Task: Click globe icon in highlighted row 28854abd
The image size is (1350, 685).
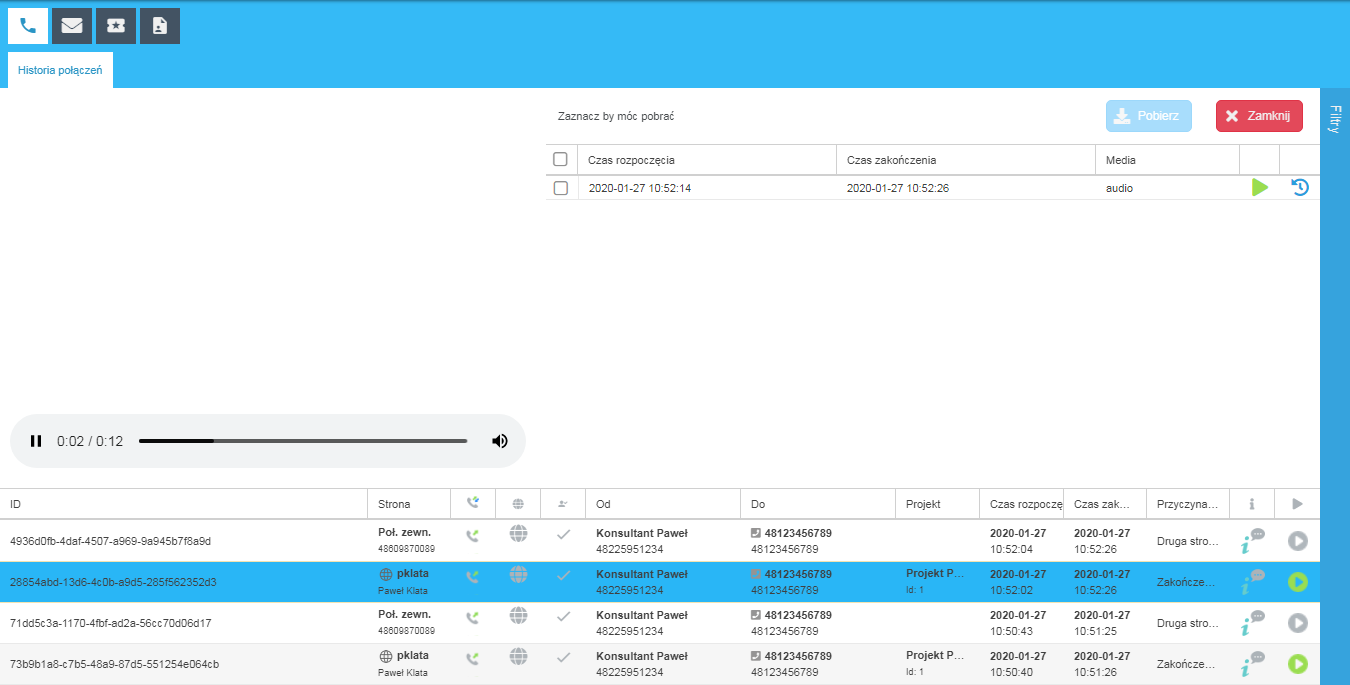Action: tap(518, 575)
